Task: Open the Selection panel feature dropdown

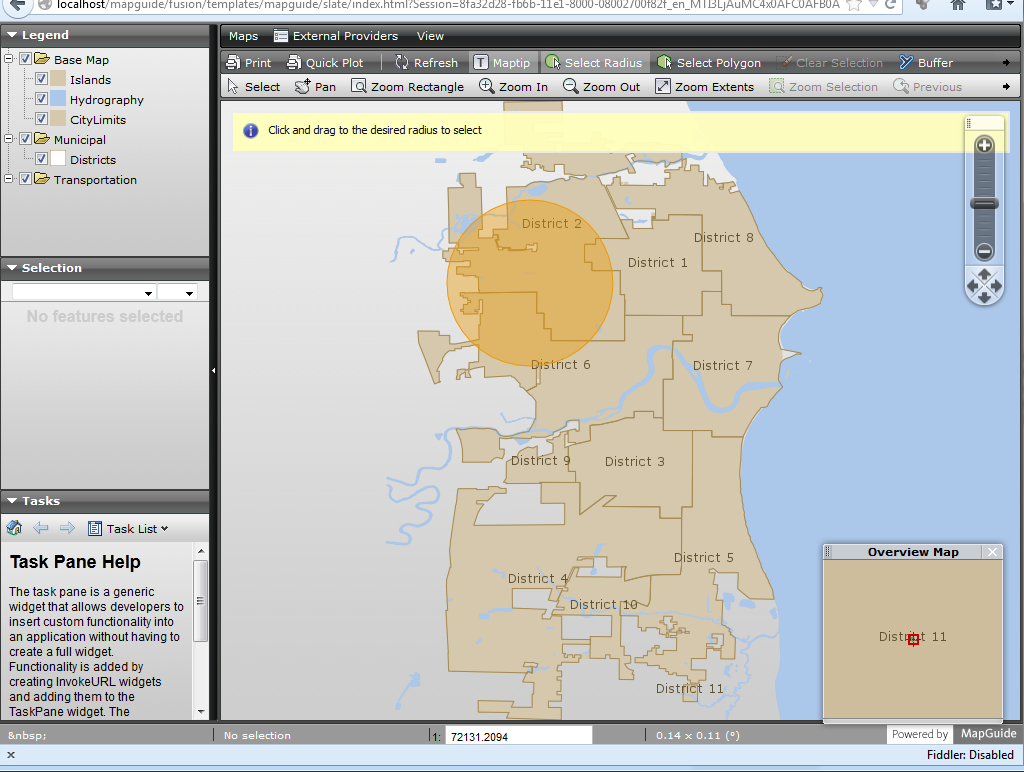Action: coord(148,293)
